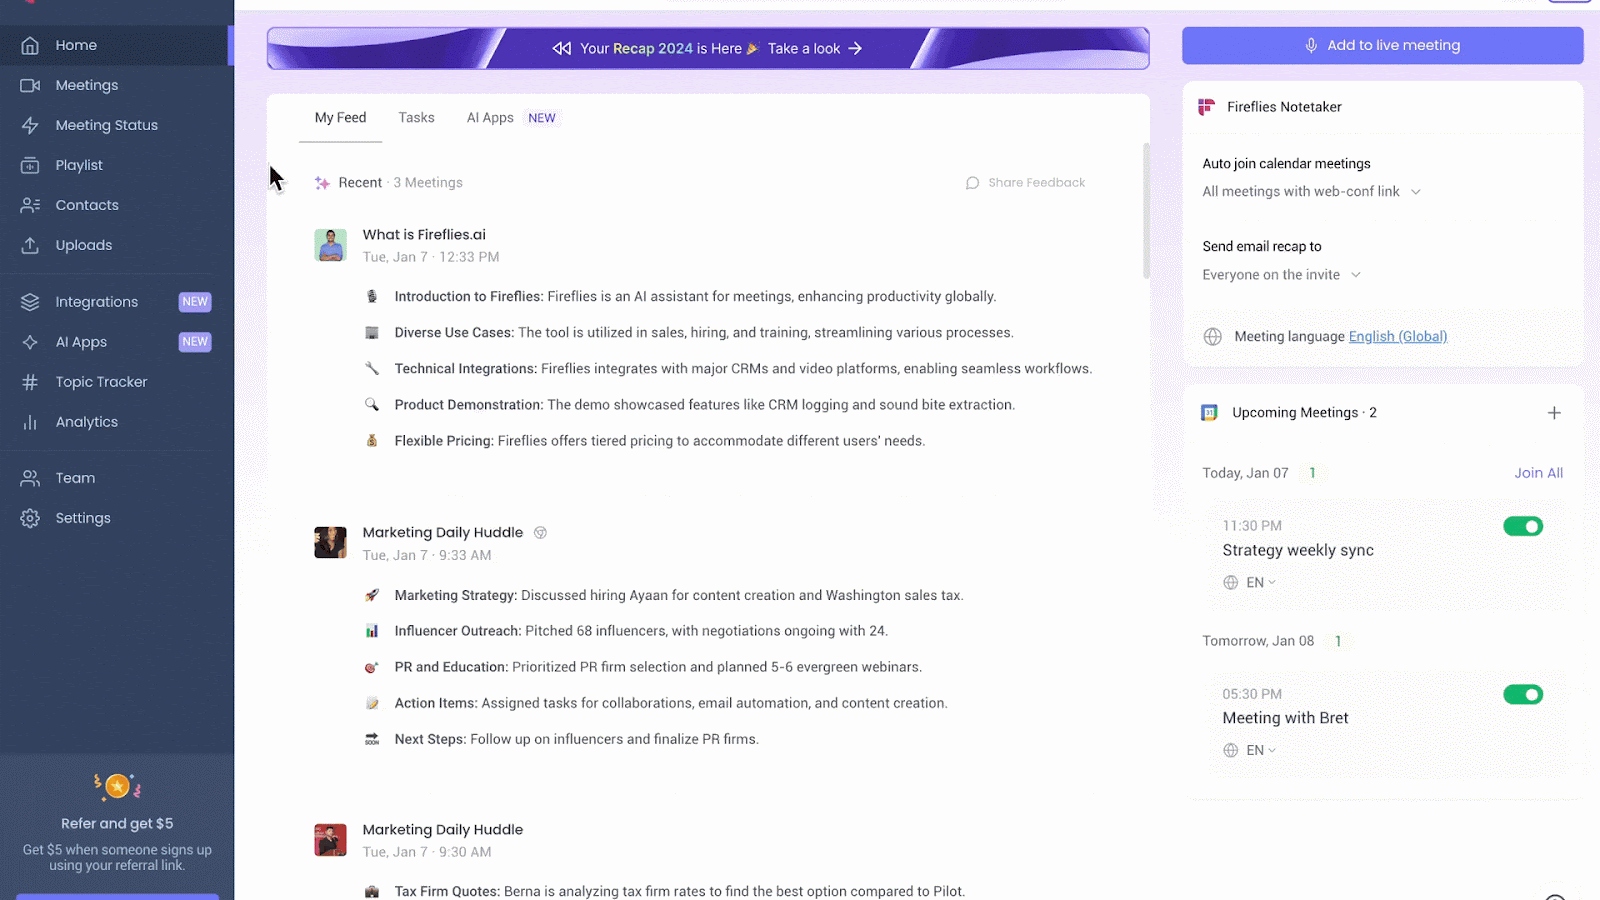Open the Contacts icon in sidebar
This screenshot has width=1600, height=900.
pos(30,205)
